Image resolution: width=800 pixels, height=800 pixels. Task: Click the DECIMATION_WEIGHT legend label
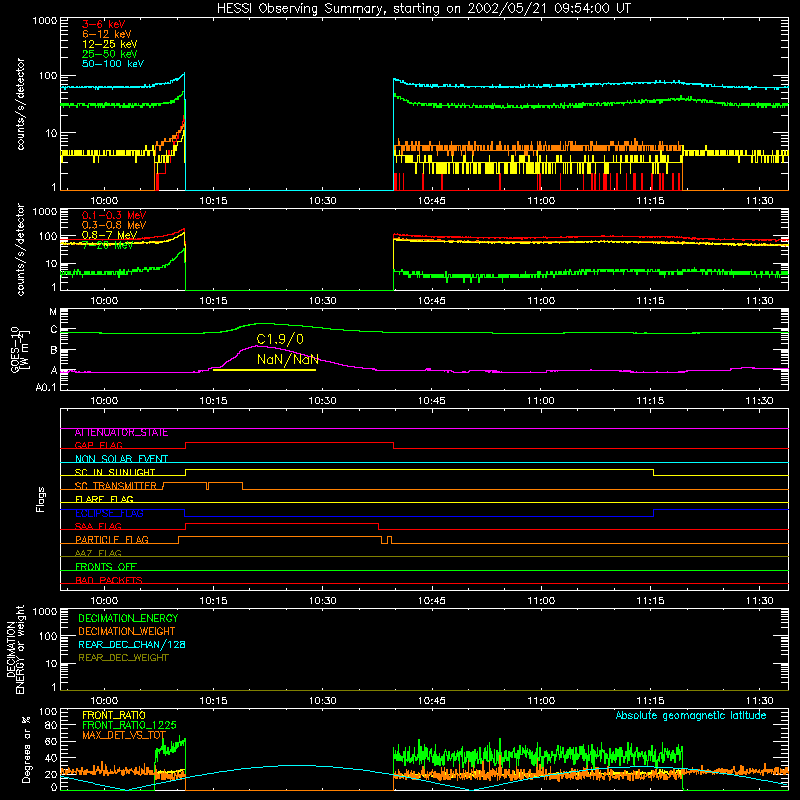pos(127,632)
